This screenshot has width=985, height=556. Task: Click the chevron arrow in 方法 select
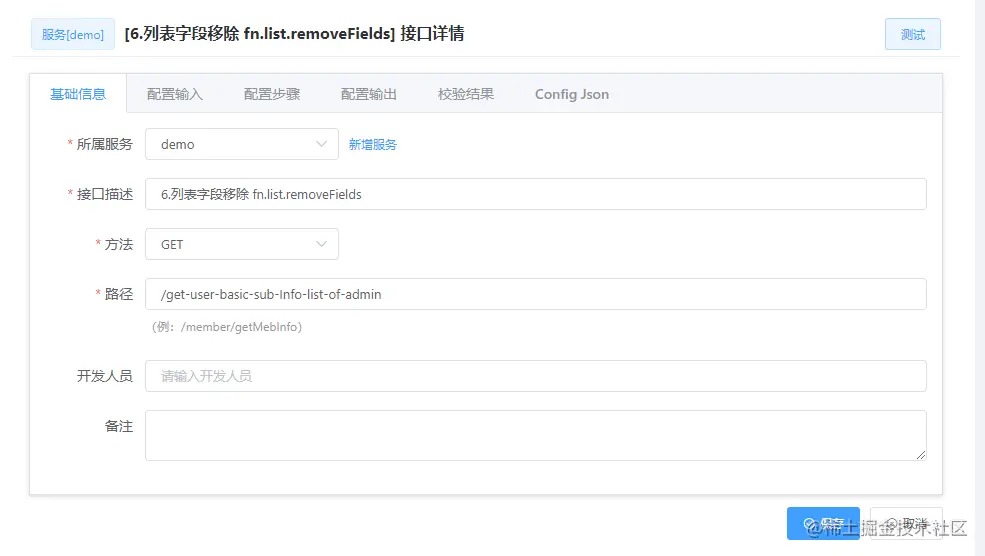321,244
